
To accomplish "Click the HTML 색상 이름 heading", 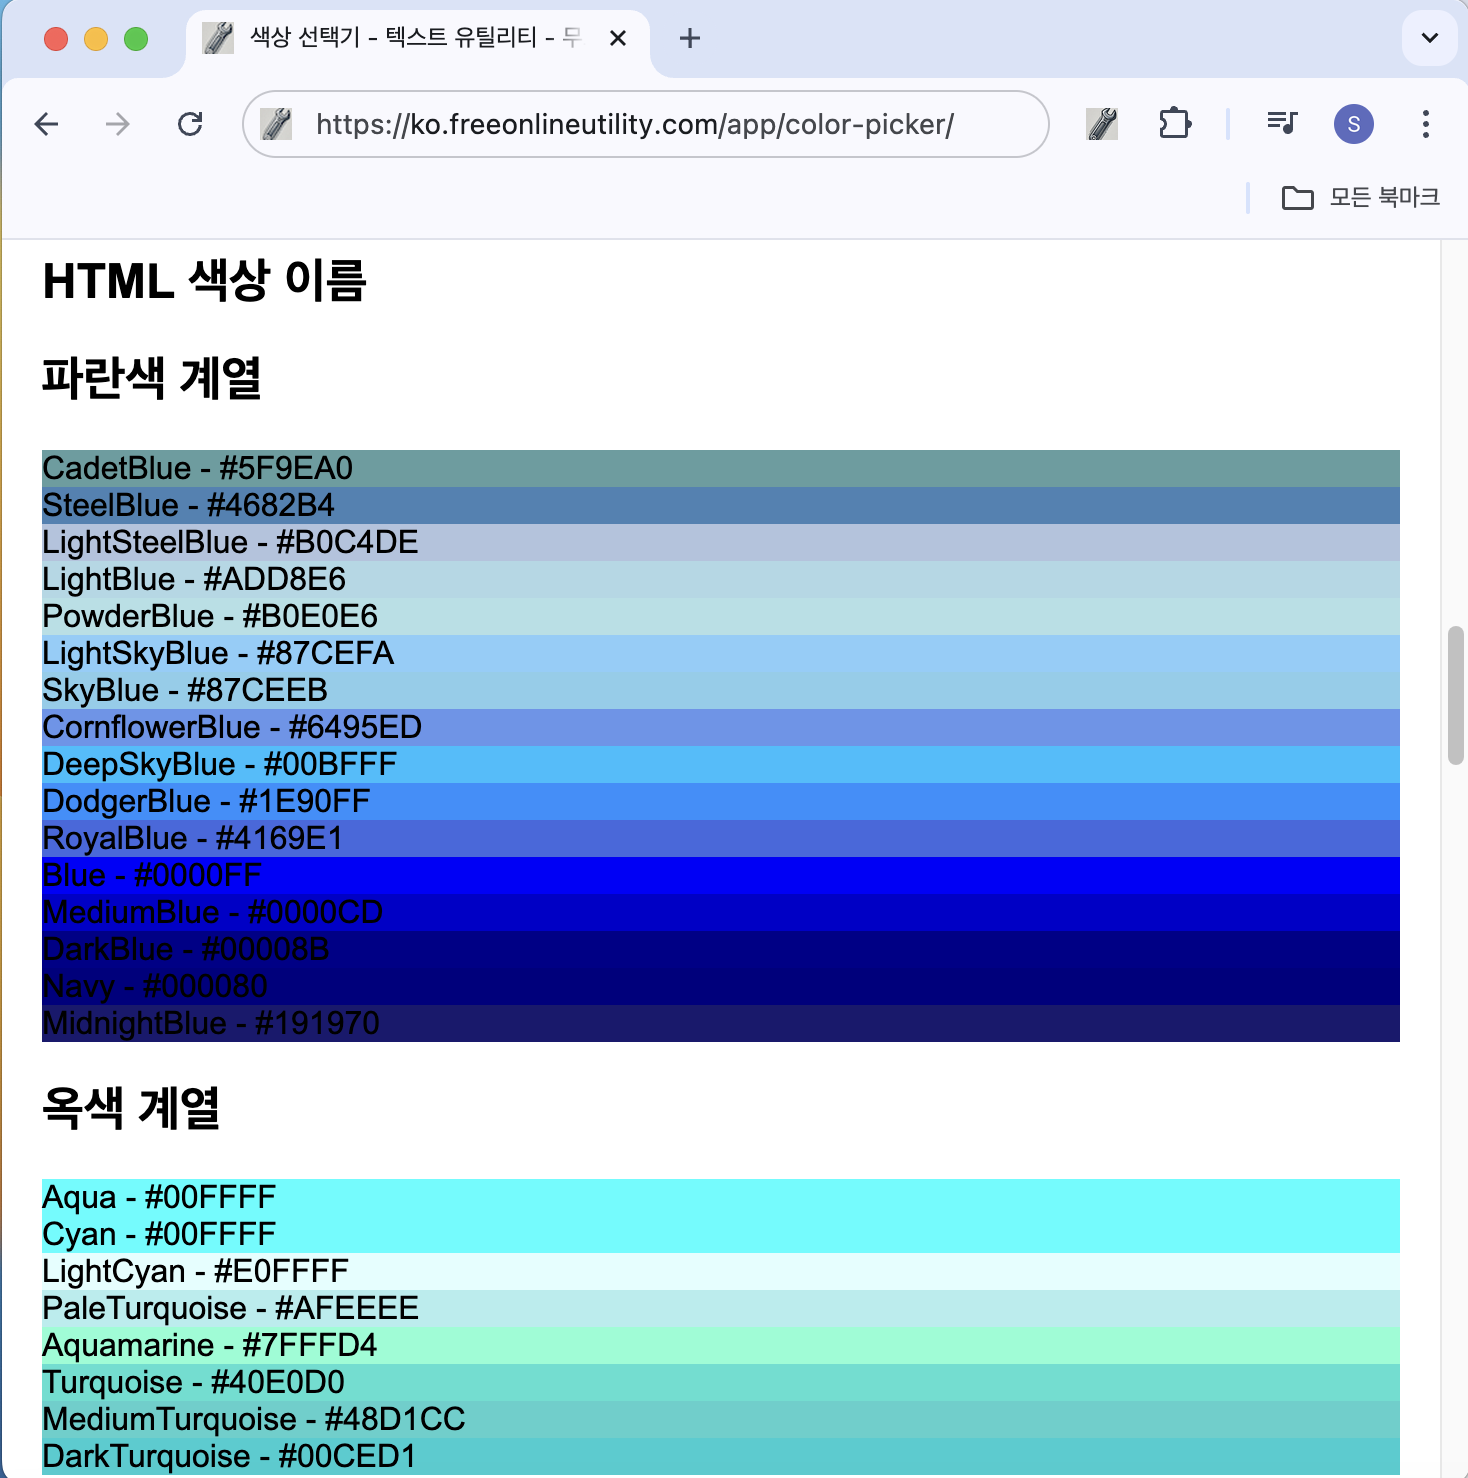I will [x=205, y=280].
